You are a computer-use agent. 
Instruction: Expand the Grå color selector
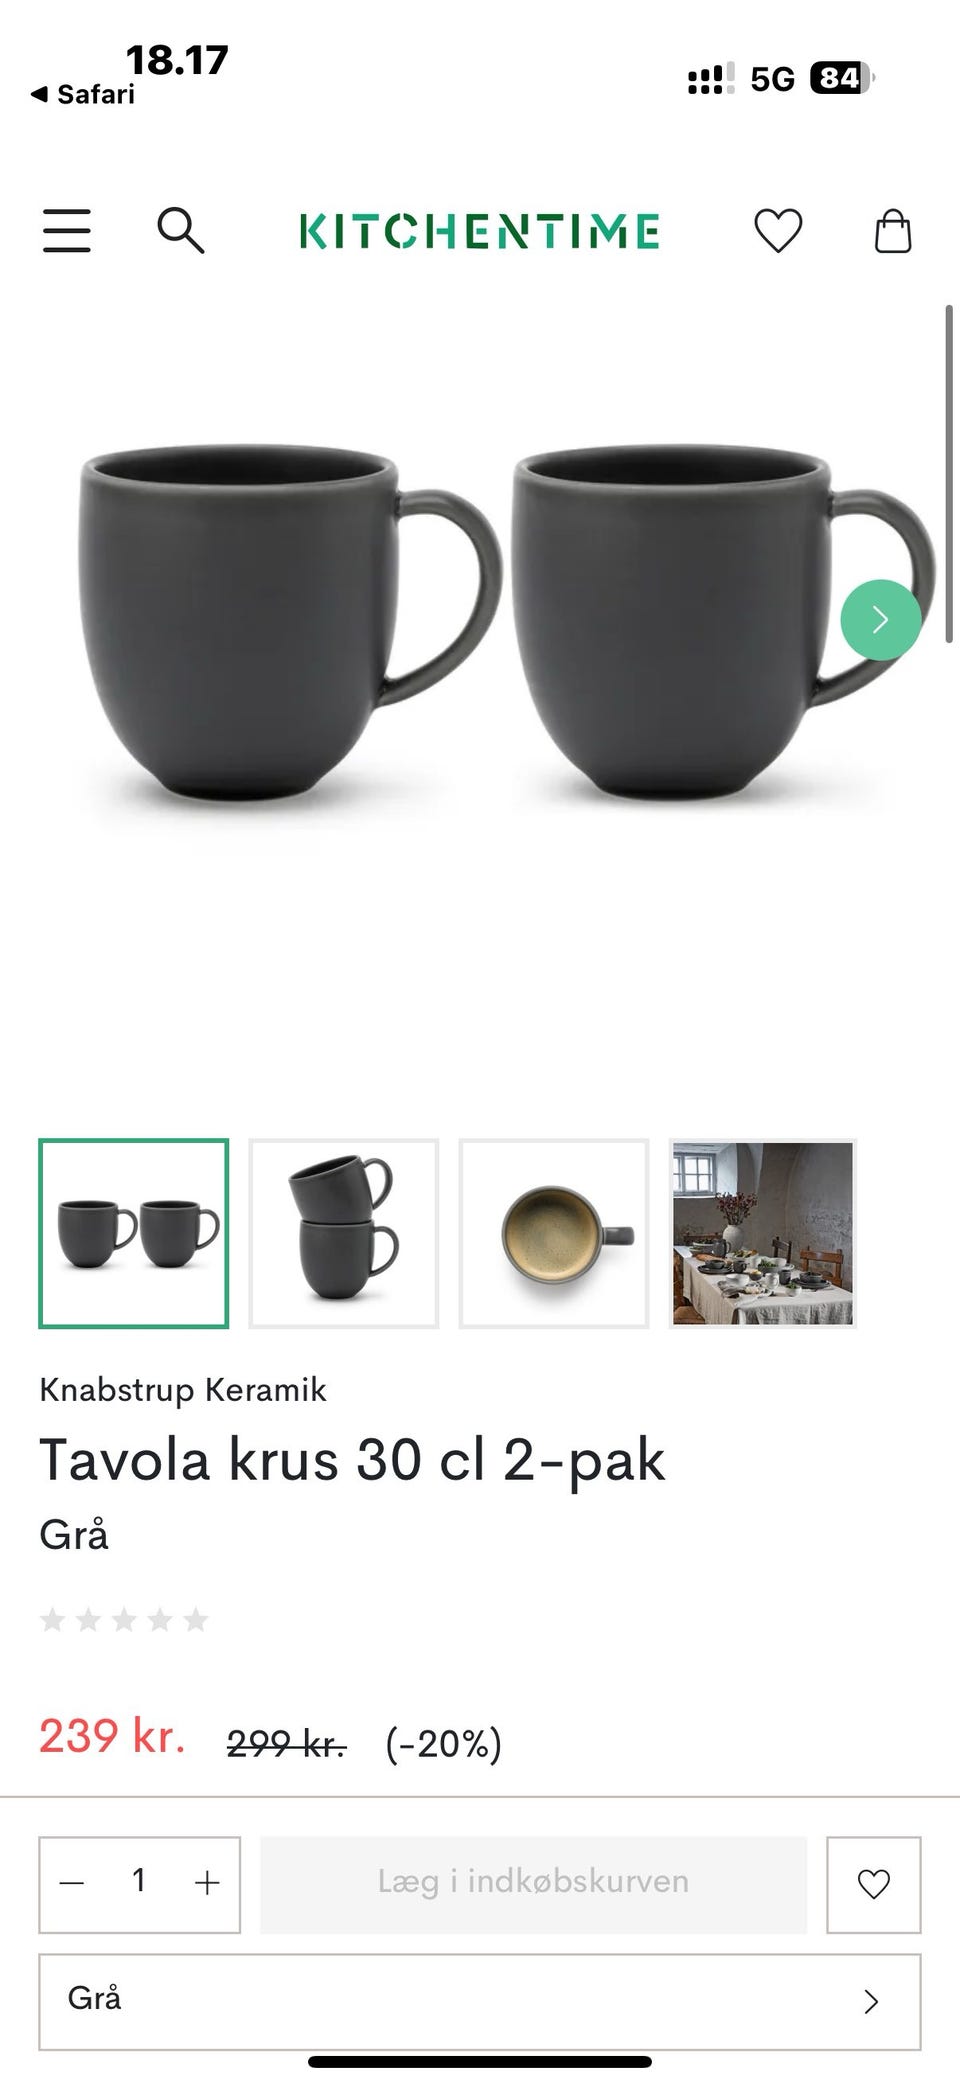point(480,2001)
